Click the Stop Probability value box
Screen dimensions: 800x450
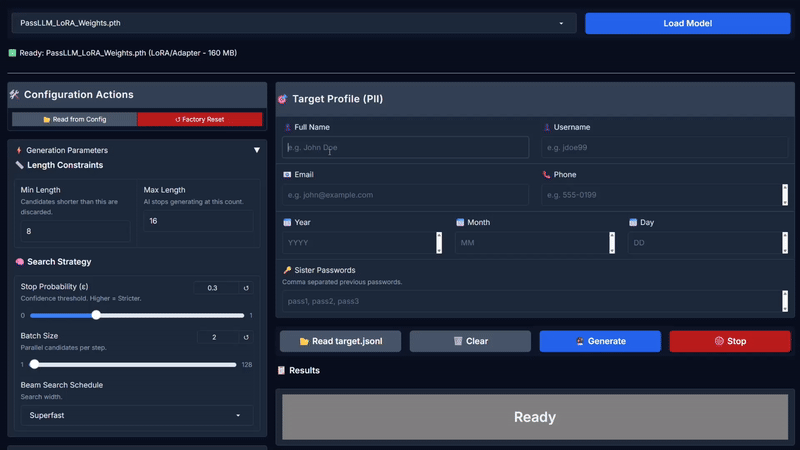(x=216, y=288)
